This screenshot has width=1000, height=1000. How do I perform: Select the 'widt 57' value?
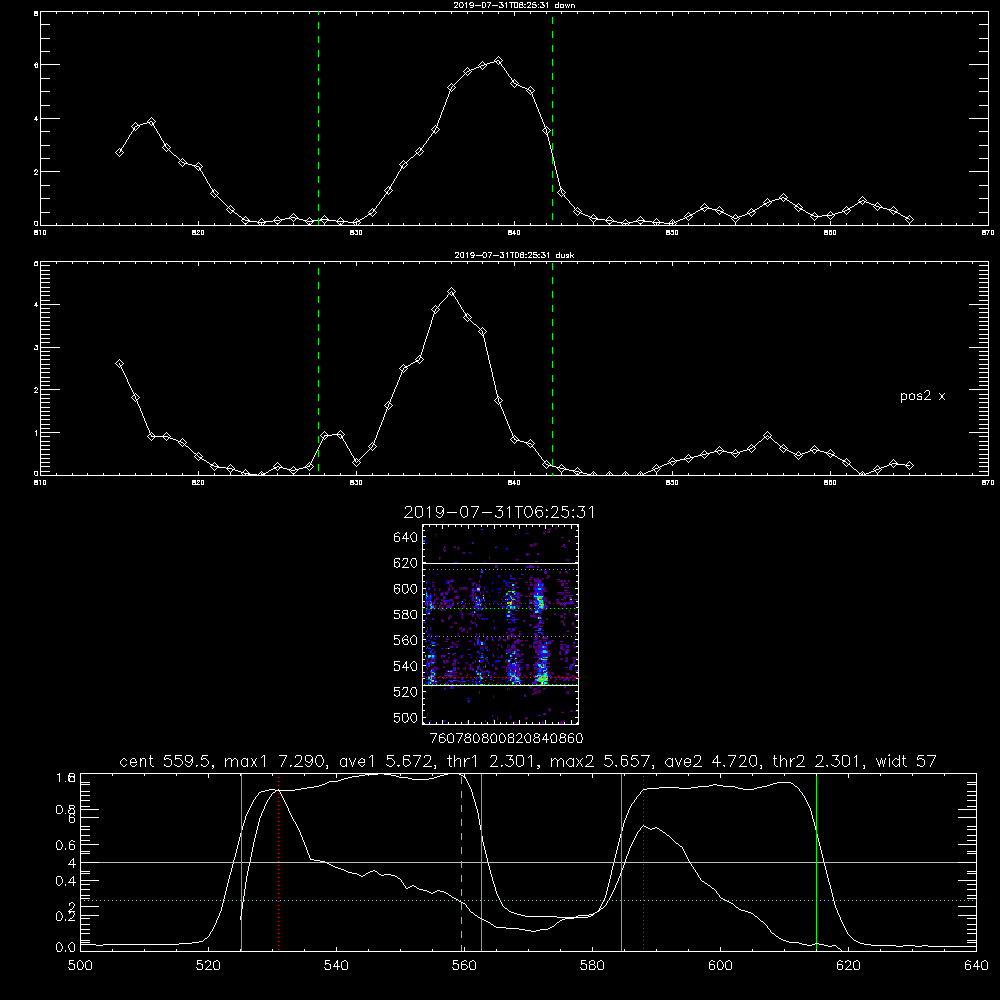(906, 761)
